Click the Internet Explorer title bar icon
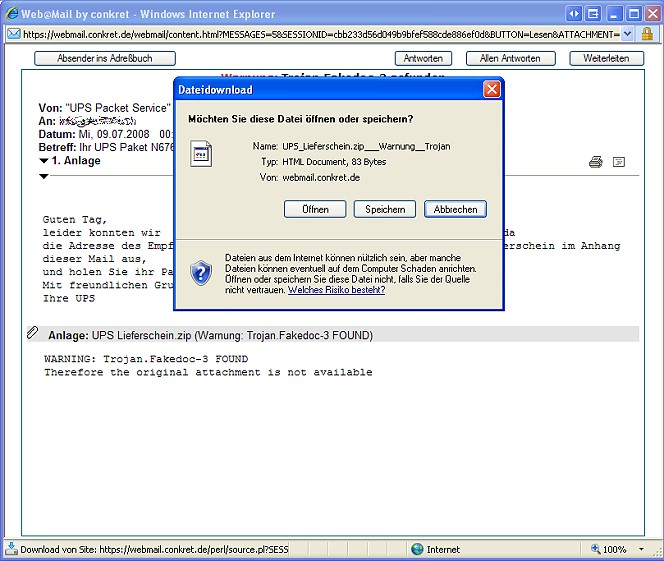664x561 pixels. [12, 14]
